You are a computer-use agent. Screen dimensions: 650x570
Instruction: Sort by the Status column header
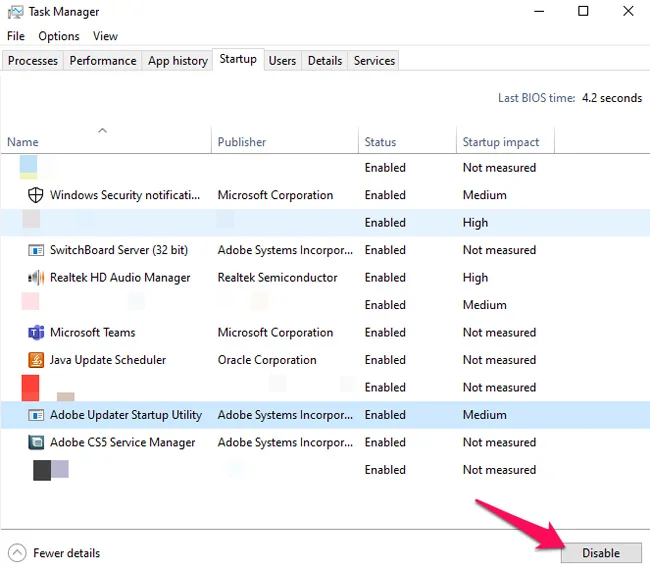click(407, 142)
